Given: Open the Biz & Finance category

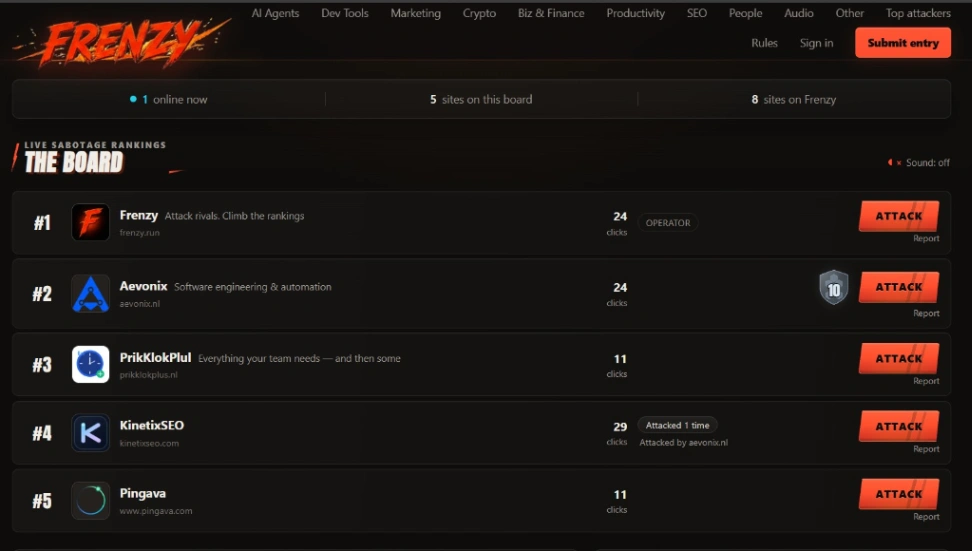Looking at the screenshot, I should tap(551, 13).
